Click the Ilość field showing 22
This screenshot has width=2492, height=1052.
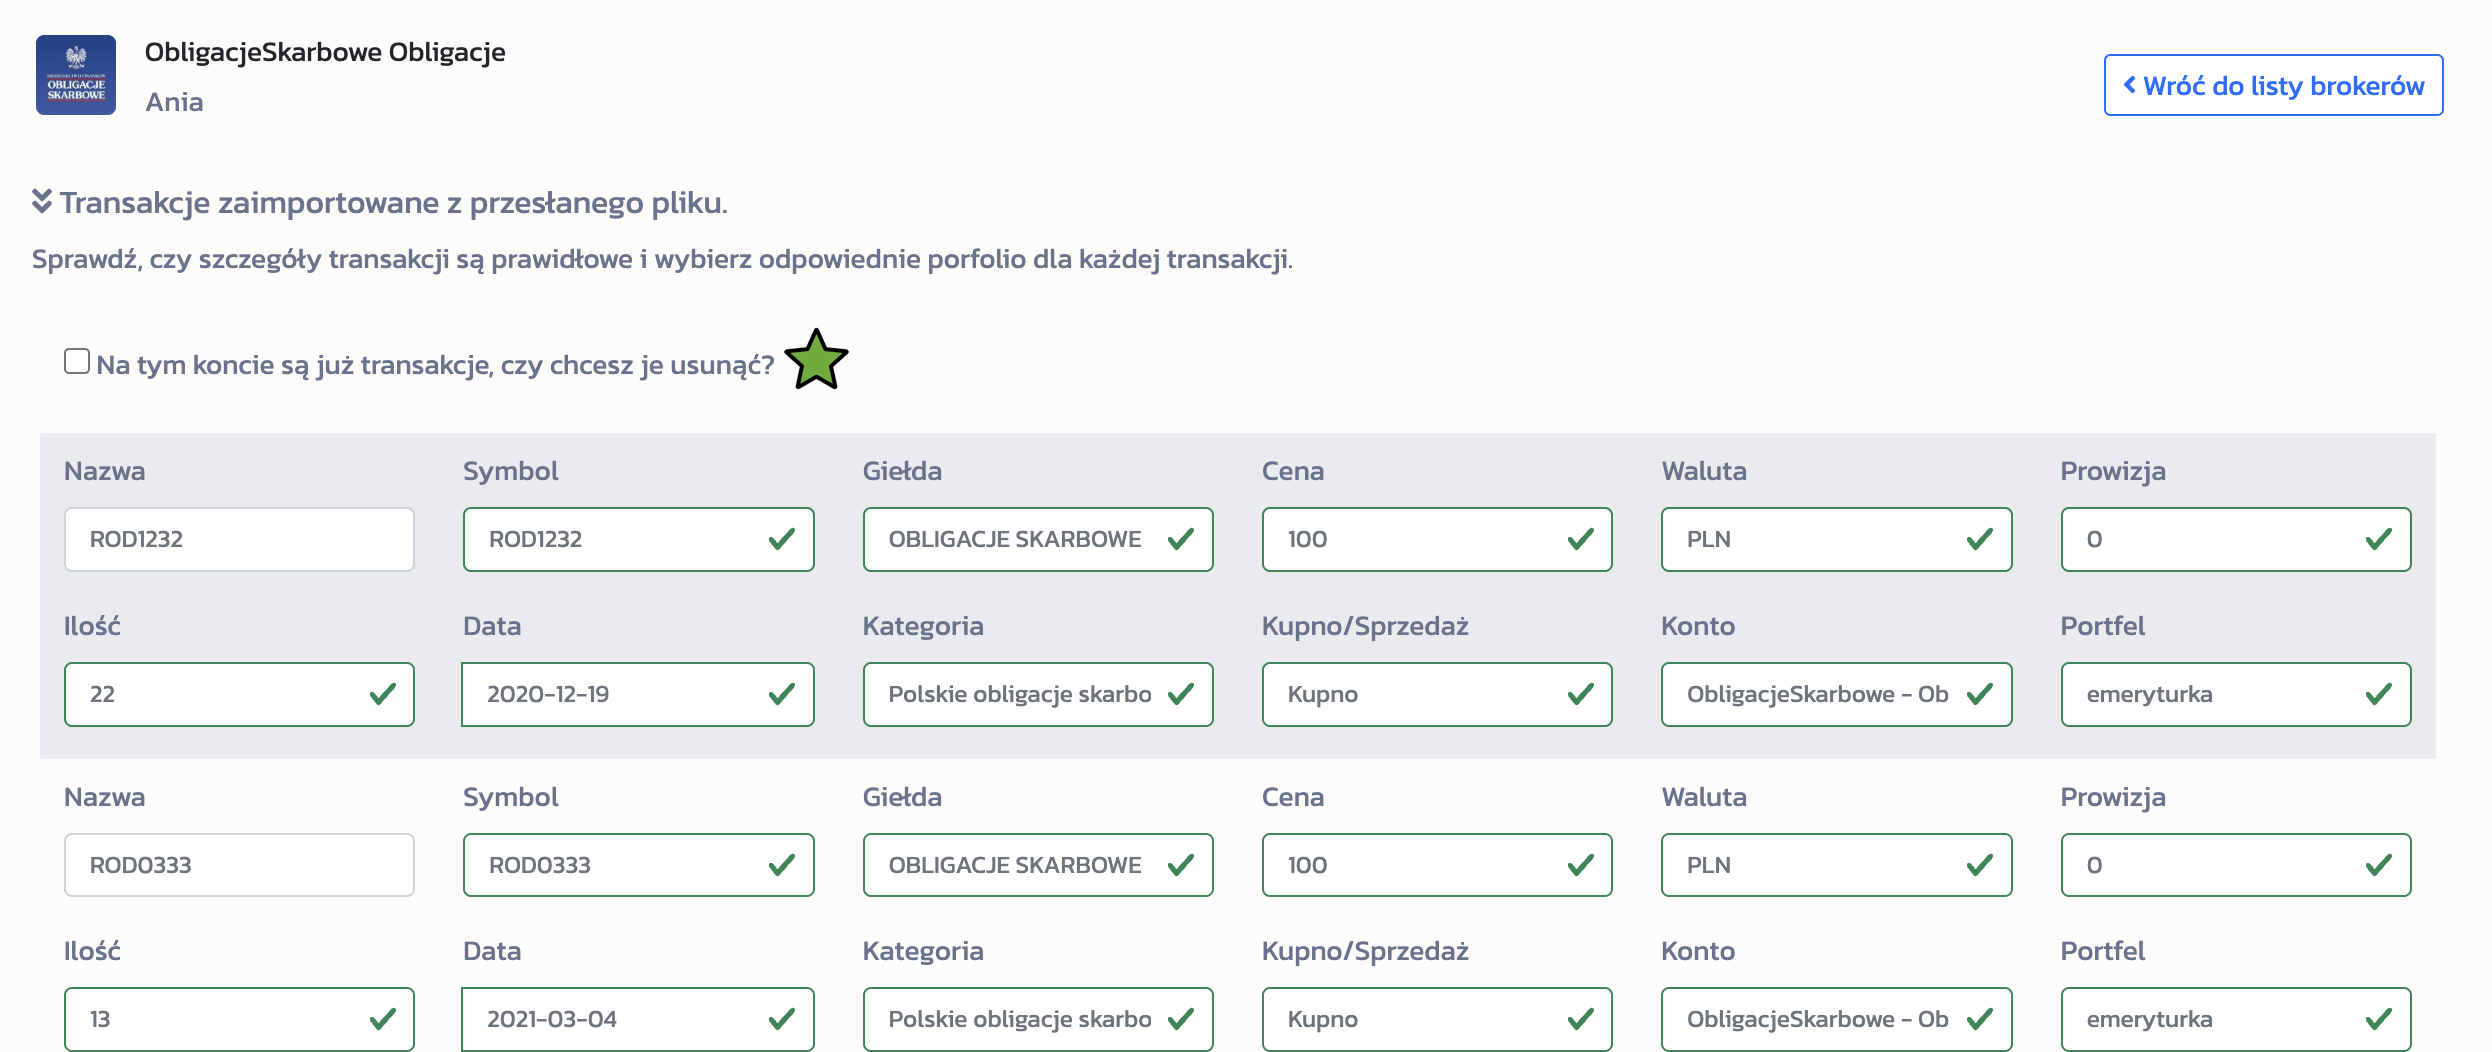[239, 694]
